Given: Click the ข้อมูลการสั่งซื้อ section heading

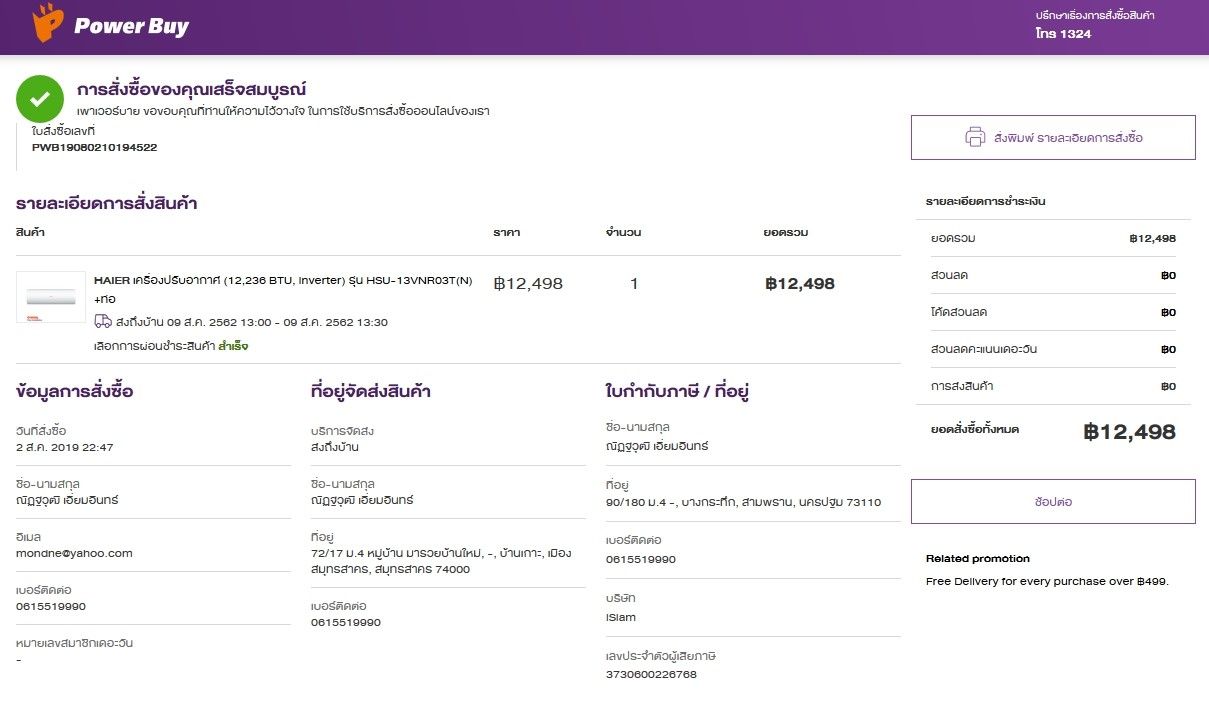Looking at the screenshot, I should pos(75,391).
